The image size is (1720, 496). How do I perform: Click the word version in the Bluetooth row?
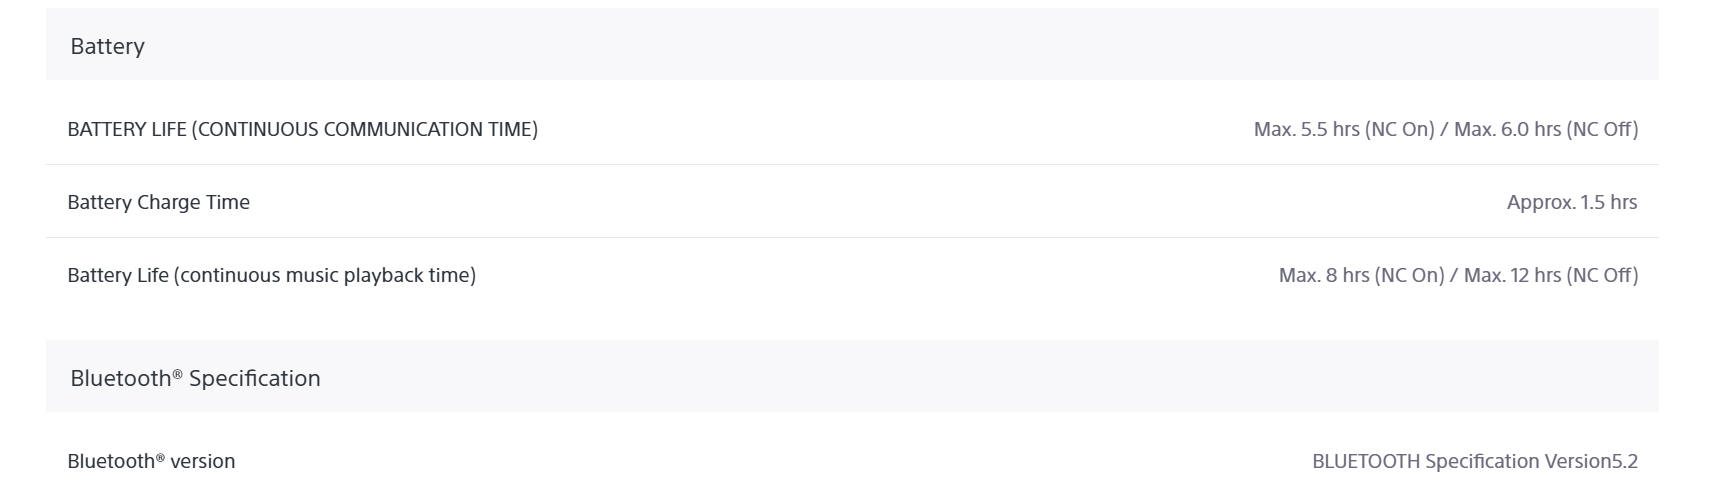pyautogui.click(x=203, y=461)
